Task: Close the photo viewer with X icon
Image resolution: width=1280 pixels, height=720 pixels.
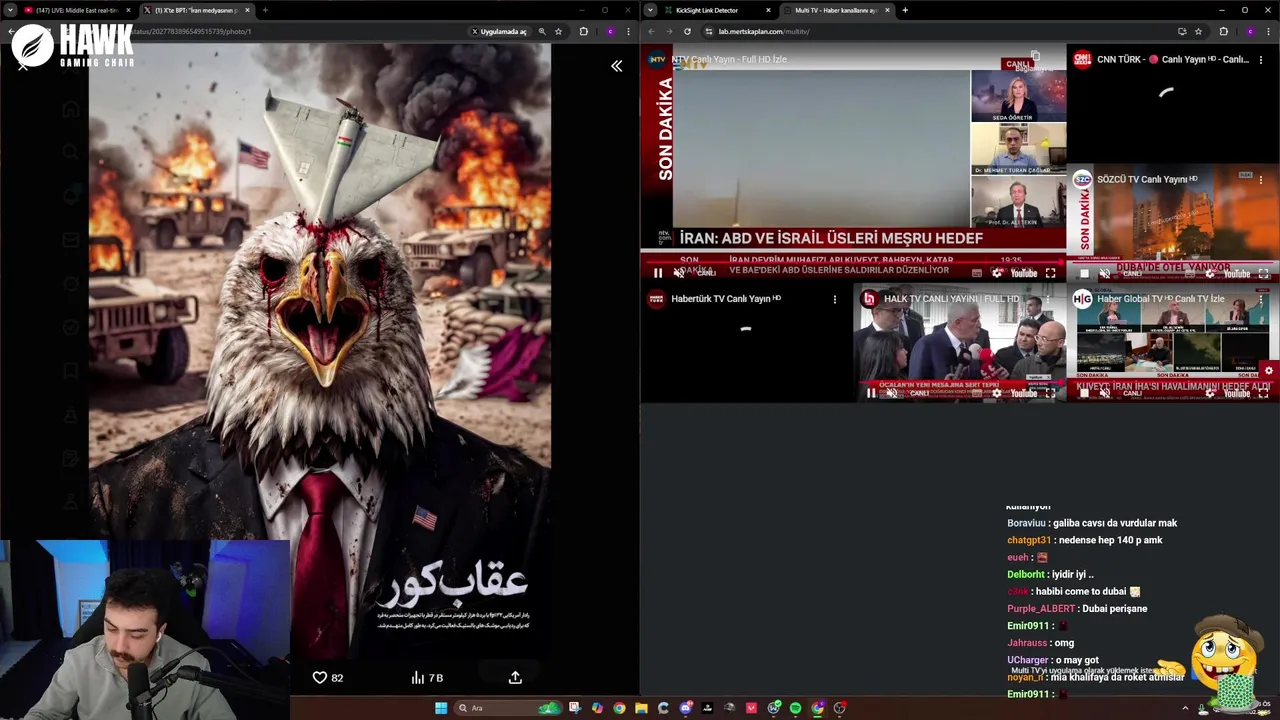Action: (x=22, y=65)
